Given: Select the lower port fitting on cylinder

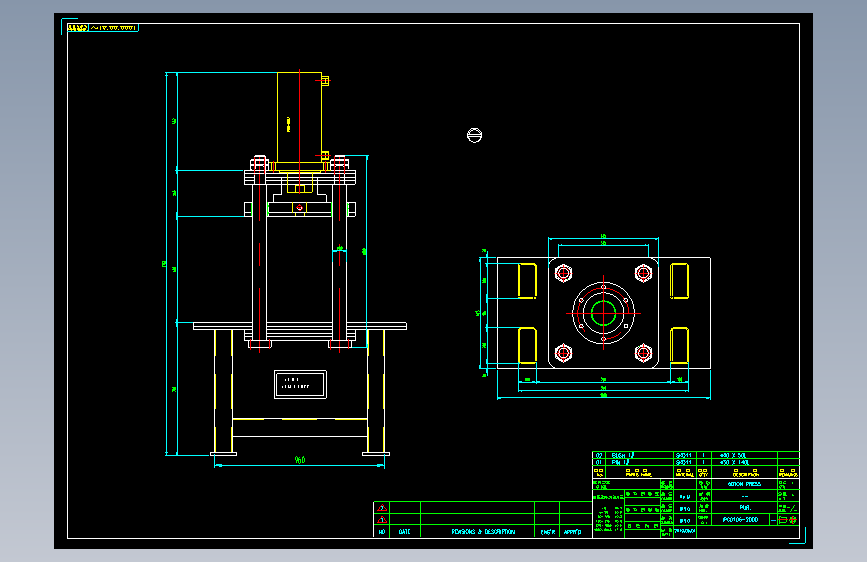Looking at the screenshot, I should pyautogui.click(x=325, y=155).
